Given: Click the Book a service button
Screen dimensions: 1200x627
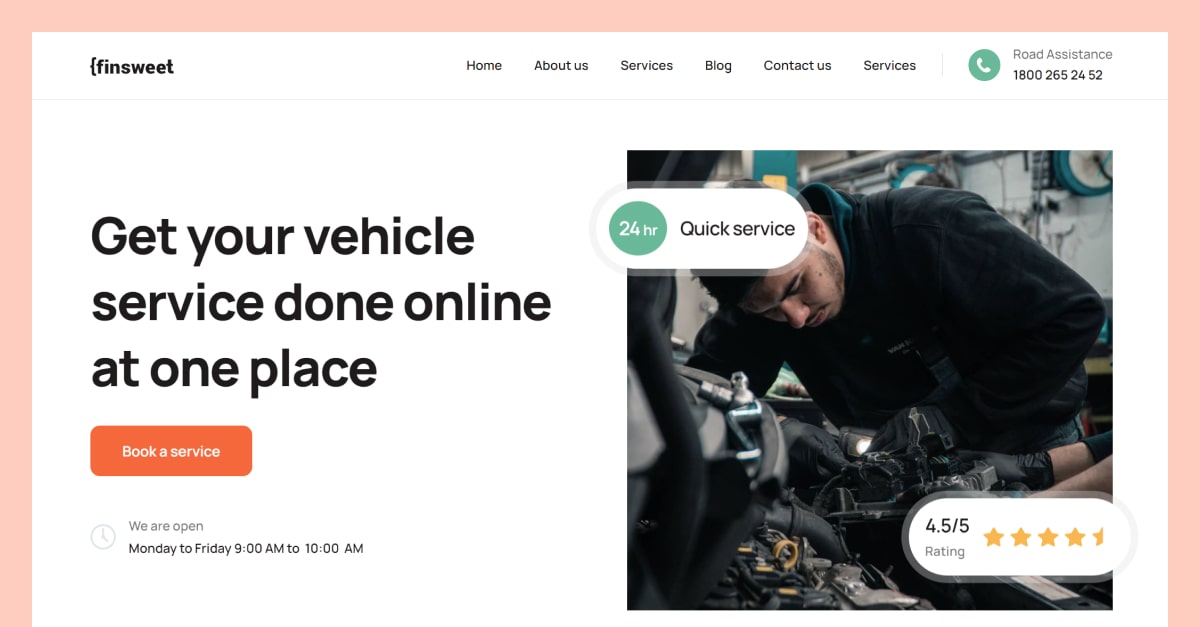Looking at the screenshot, I should 171,451.
